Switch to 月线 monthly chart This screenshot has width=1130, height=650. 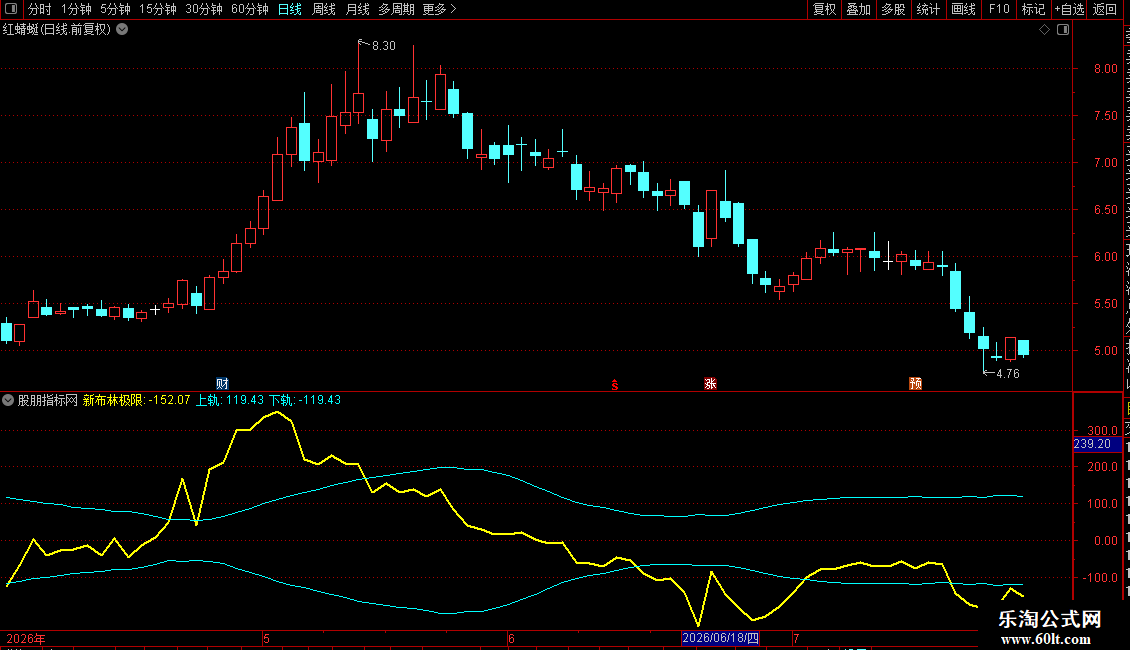click(x=357, y=9)
